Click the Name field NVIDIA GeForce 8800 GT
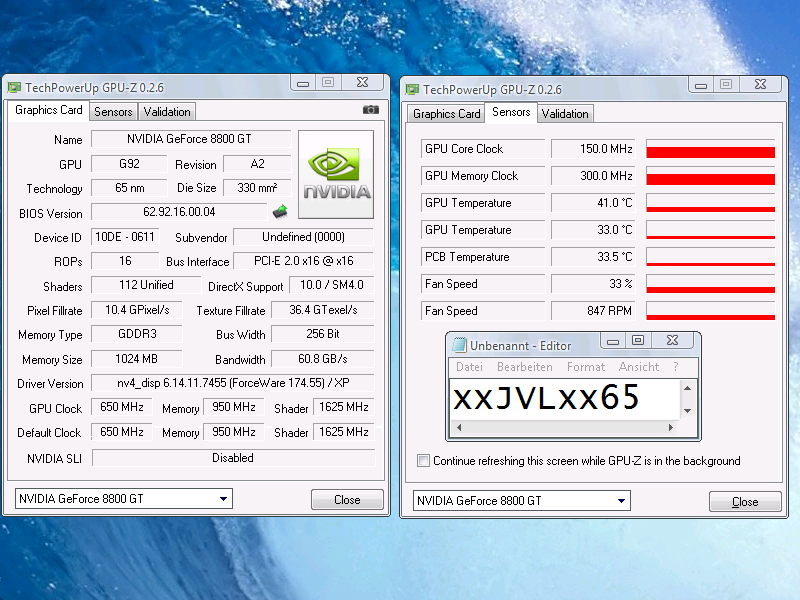The height and width of the screenshot is (600, 800). tap(191, 139)
